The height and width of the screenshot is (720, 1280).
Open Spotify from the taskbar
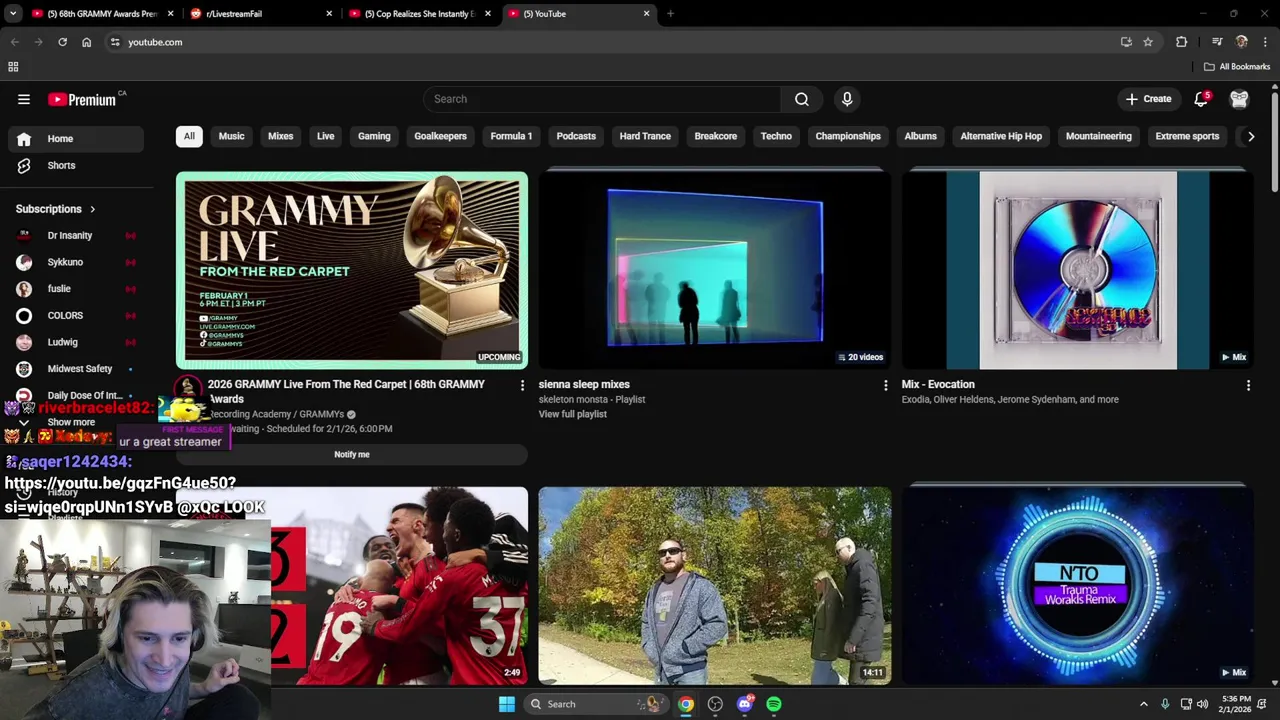tap(774, 704)
